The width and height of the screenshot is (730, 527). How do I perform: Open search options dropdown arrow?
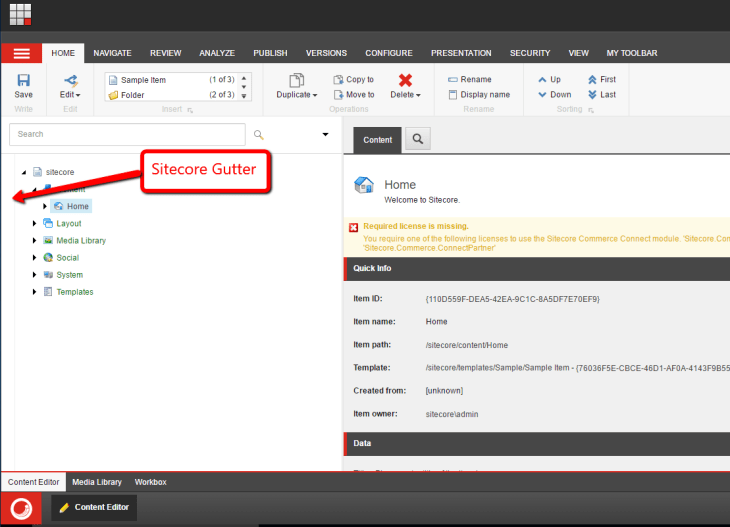pos(325,135)
